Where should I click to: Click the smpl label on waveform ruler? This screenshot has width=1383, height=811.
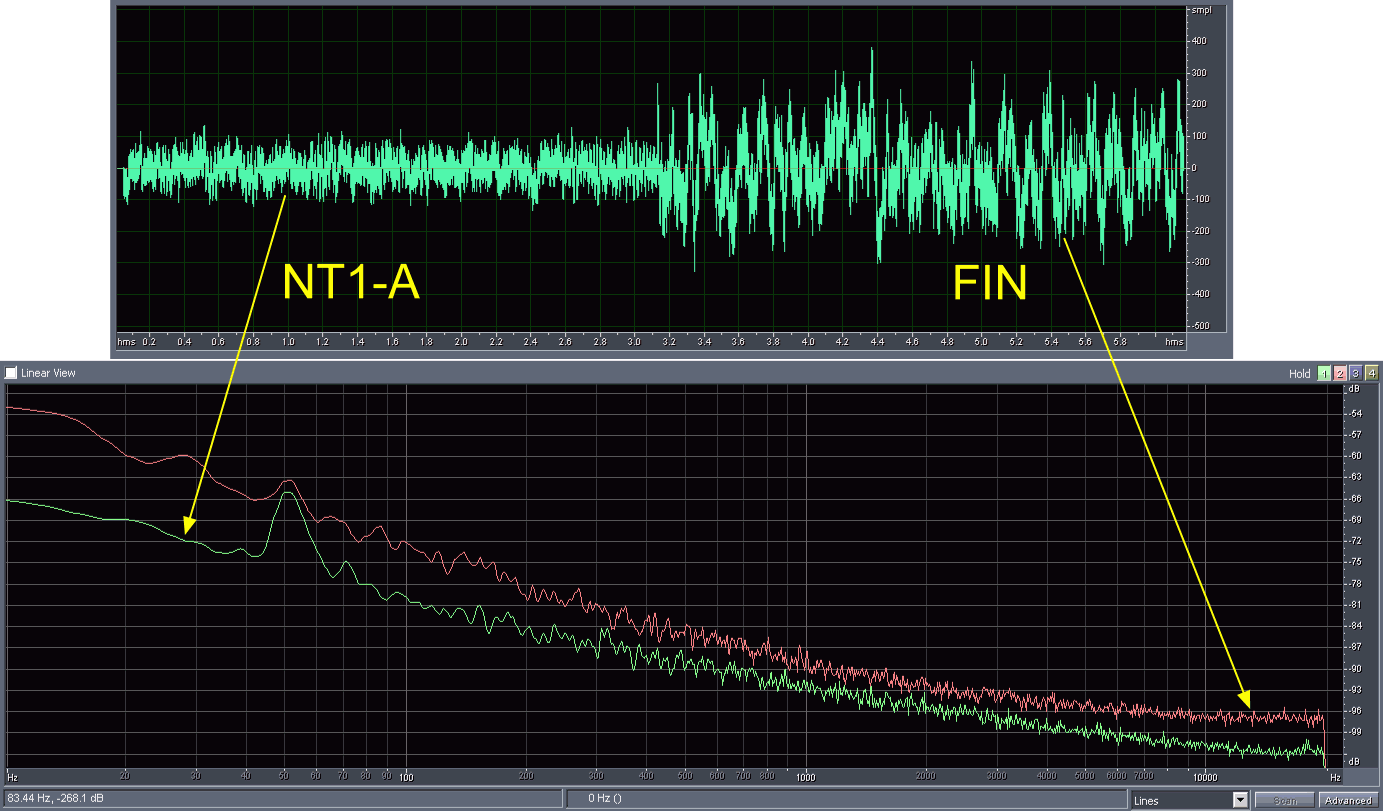[x=1201, y=9]
